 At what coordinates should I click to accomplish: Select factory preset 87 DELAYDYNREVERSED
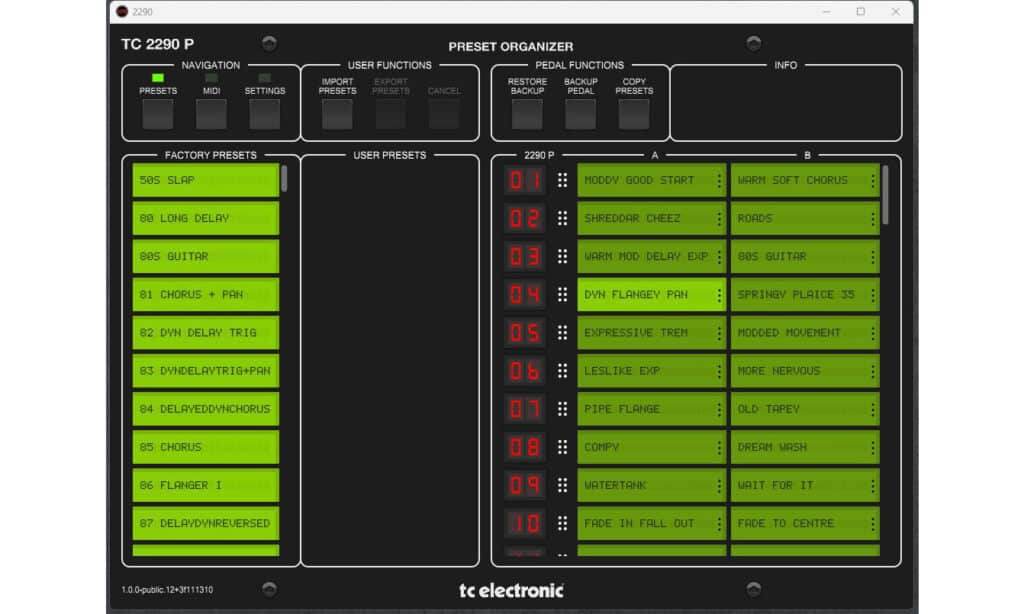click(x=206, y=524)
